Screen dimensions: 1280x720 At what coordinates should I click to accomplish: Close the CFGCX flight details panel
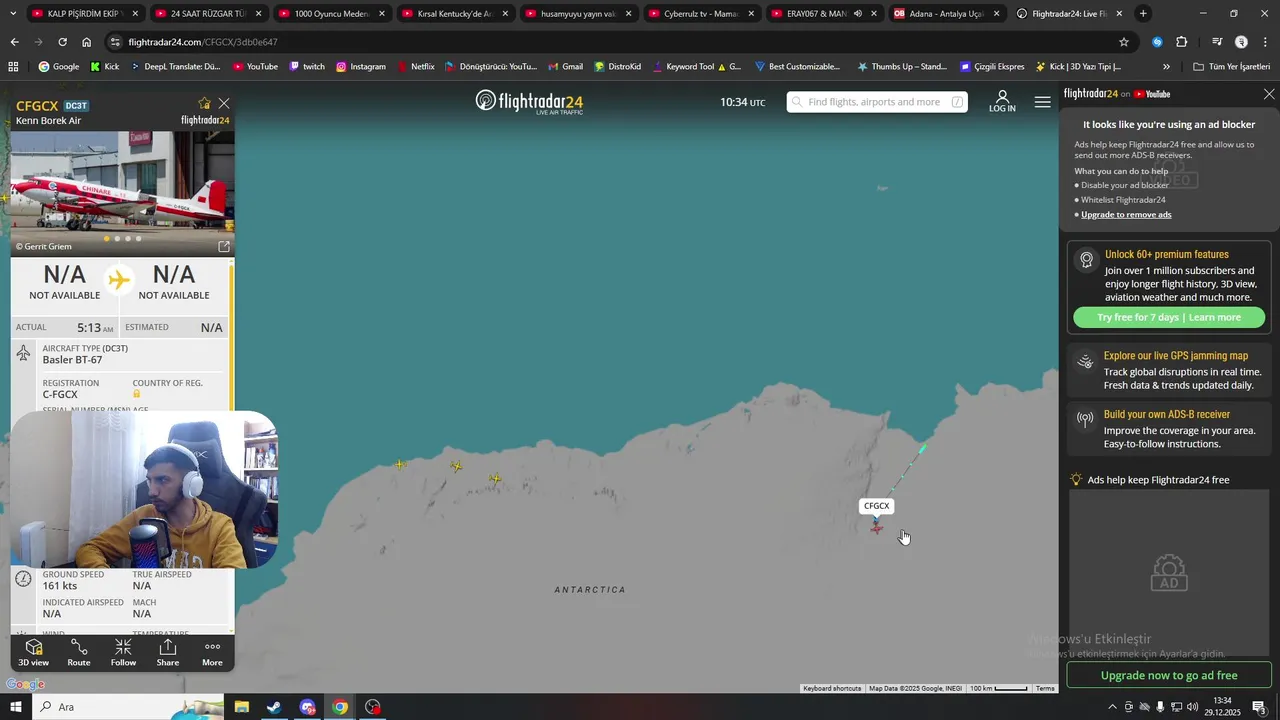click(x=224, y=103)
